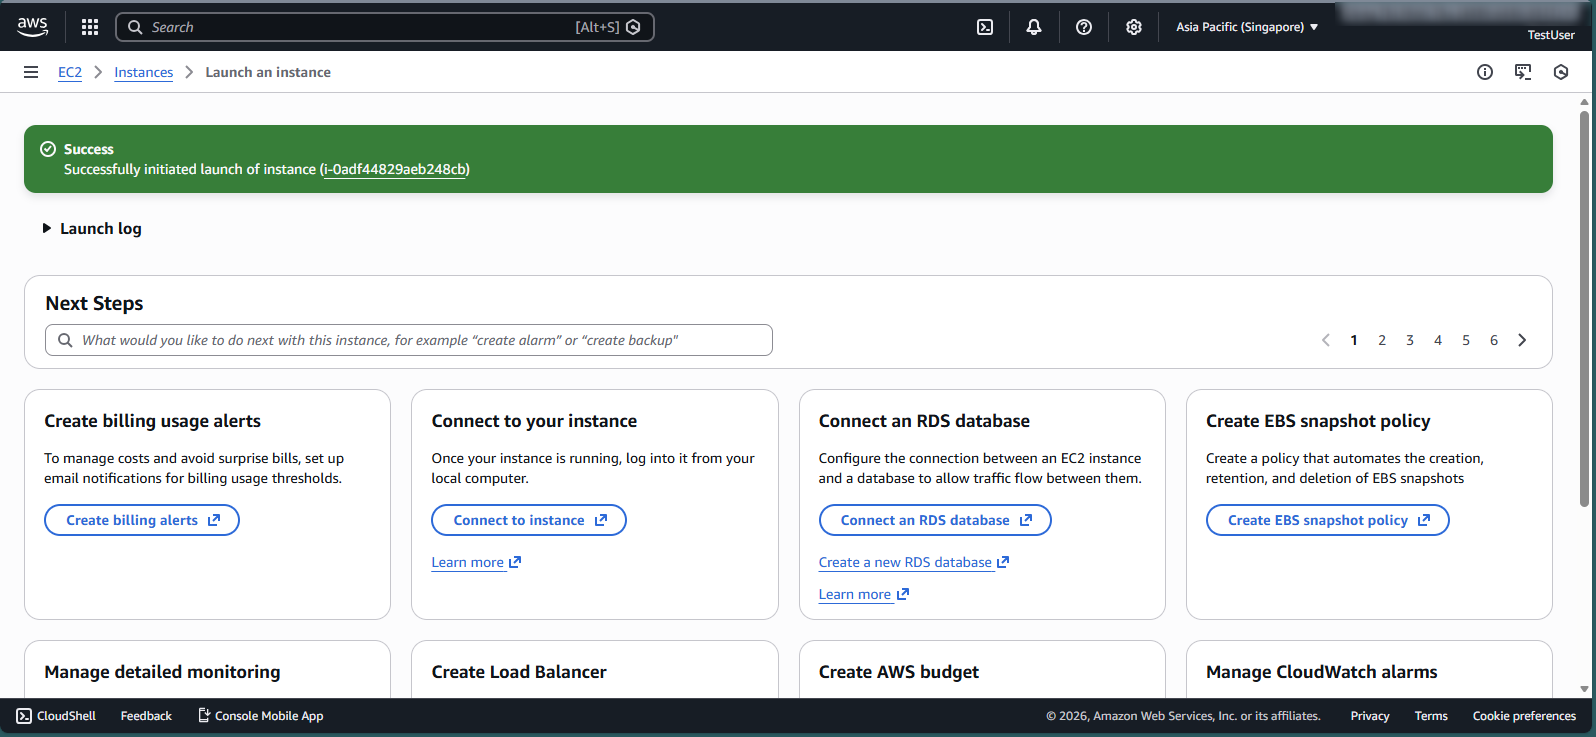Go to next page of Next Steps
Screen dimensions: 1596x737
pos(1522,340)
